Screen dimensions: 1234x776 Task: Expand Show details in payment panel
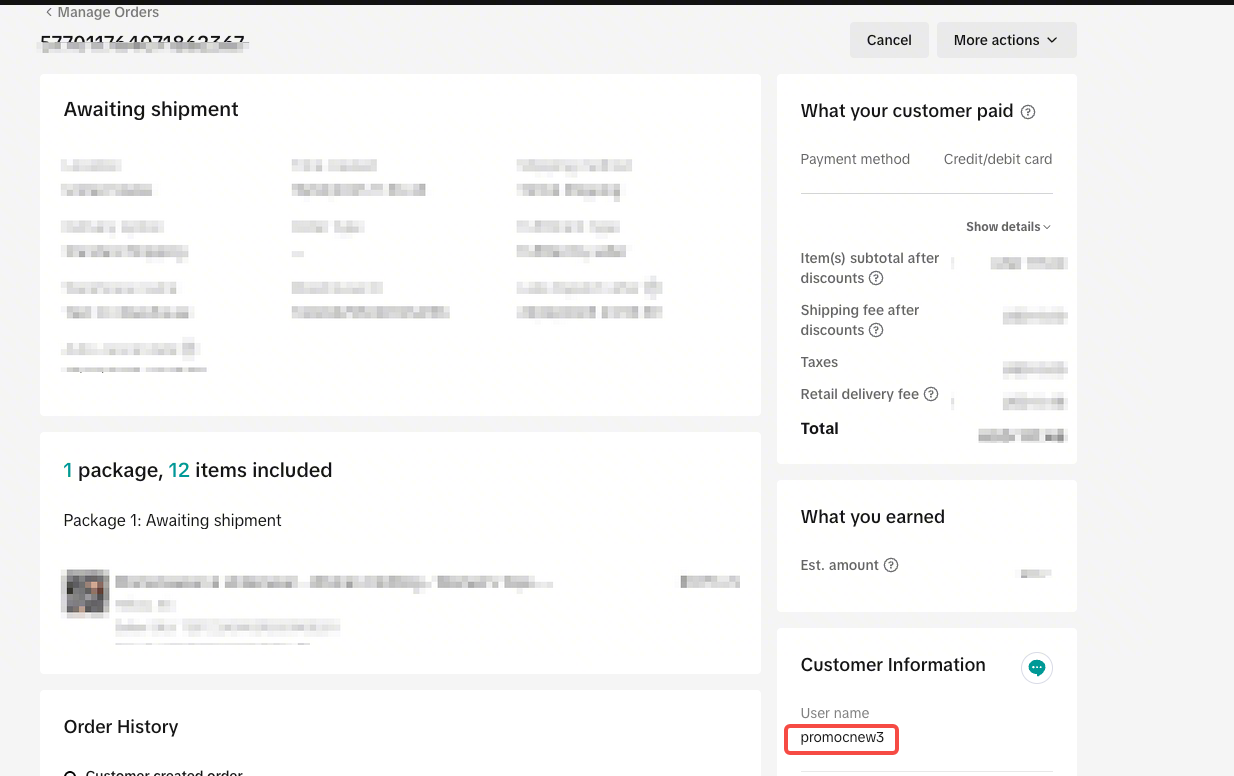tap(1008, 227)
